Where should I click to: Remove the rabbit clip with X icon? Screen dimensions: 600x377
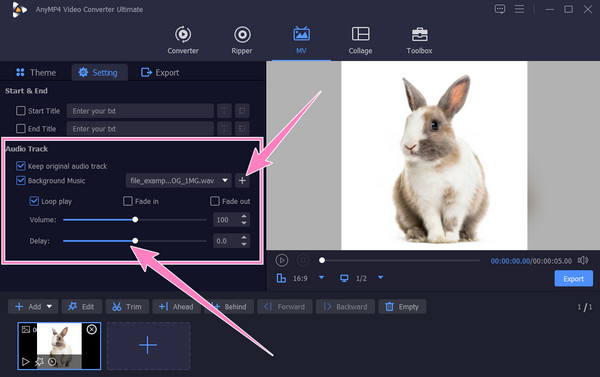pos(91,329)
